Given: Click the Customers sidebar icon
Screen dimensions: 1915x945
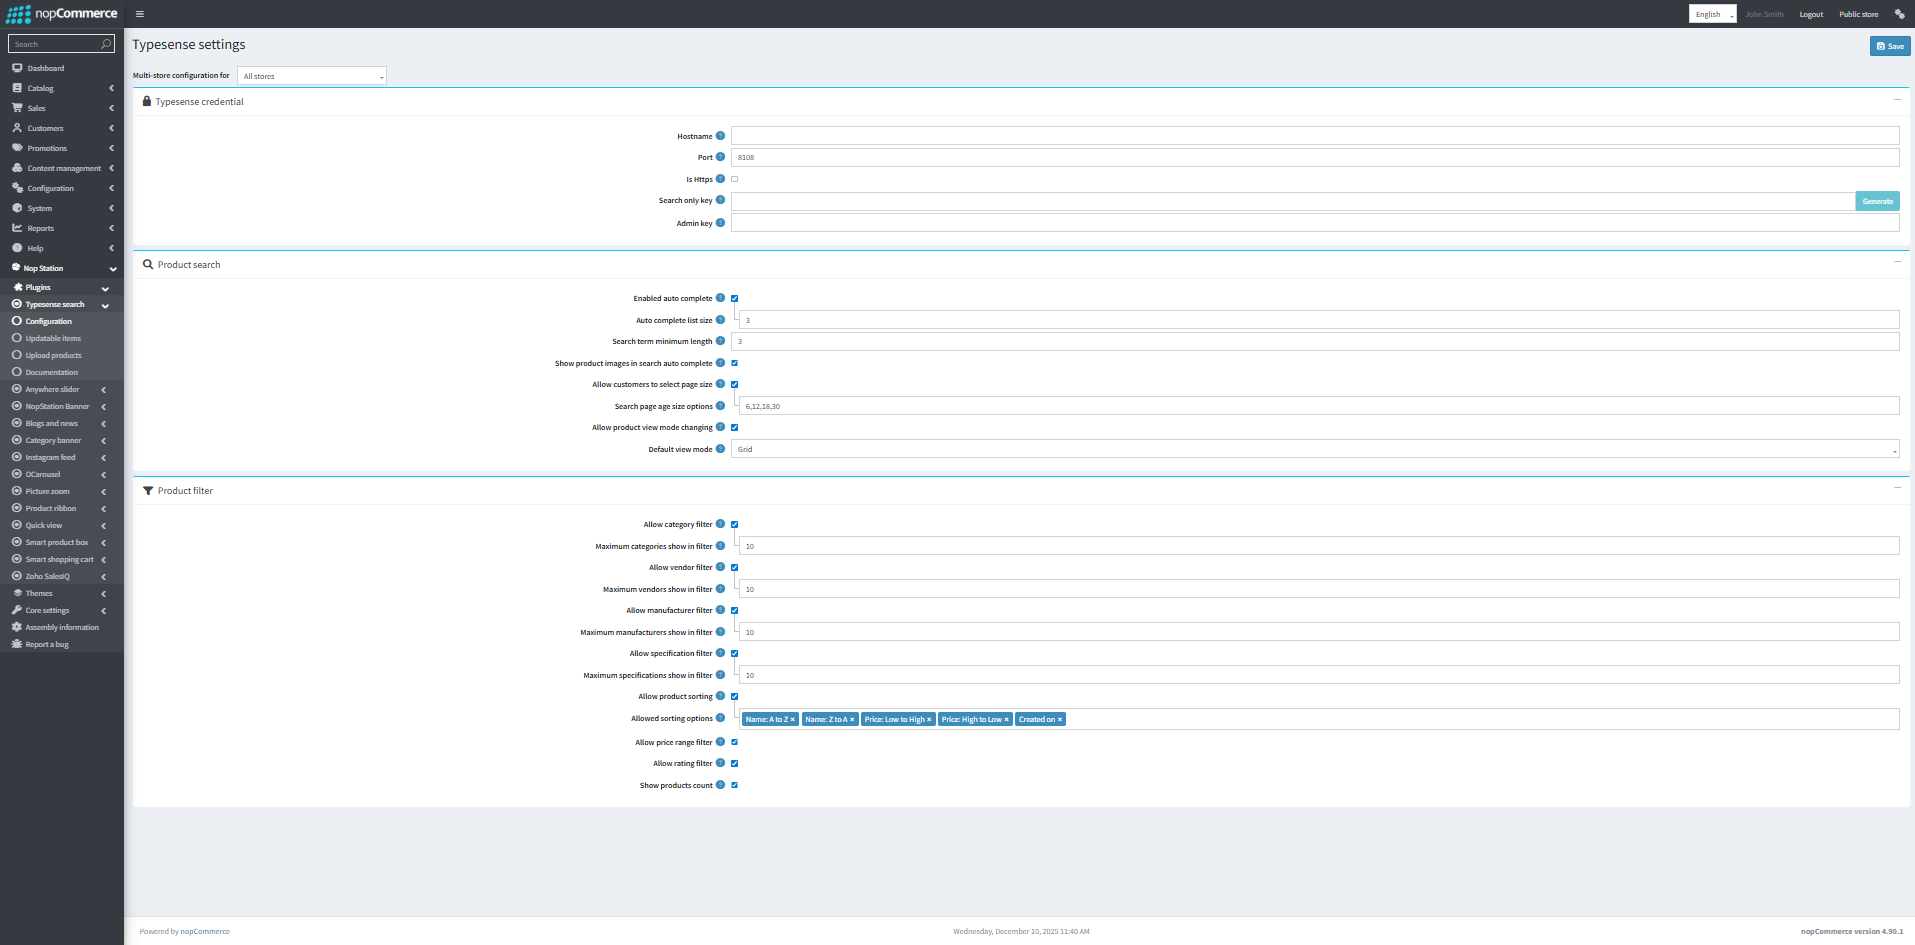Looking at the screenshot, I should [16, 128].
